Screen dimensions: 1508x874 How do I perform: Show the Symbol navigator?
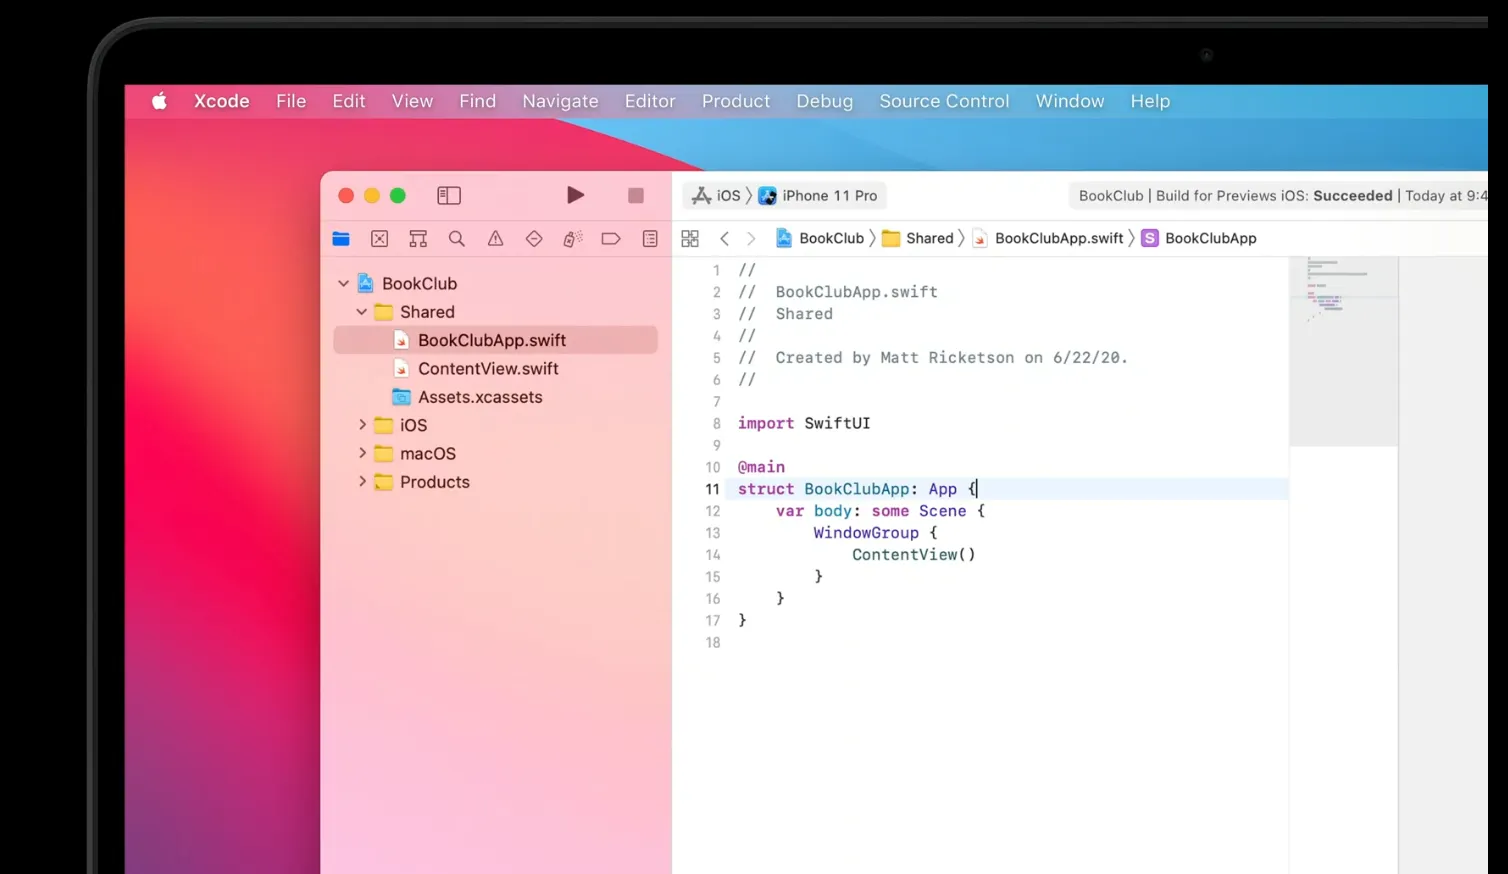pos(418,239)
